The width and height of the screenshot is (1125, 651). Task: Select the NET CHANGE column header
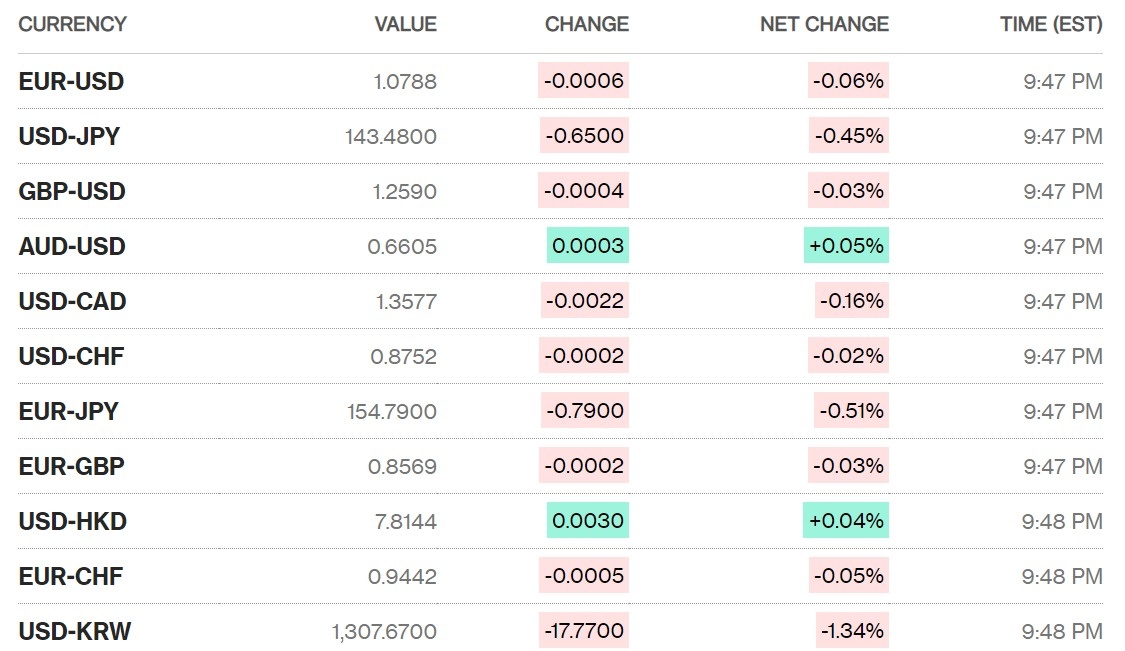click(x=824, y=24)
